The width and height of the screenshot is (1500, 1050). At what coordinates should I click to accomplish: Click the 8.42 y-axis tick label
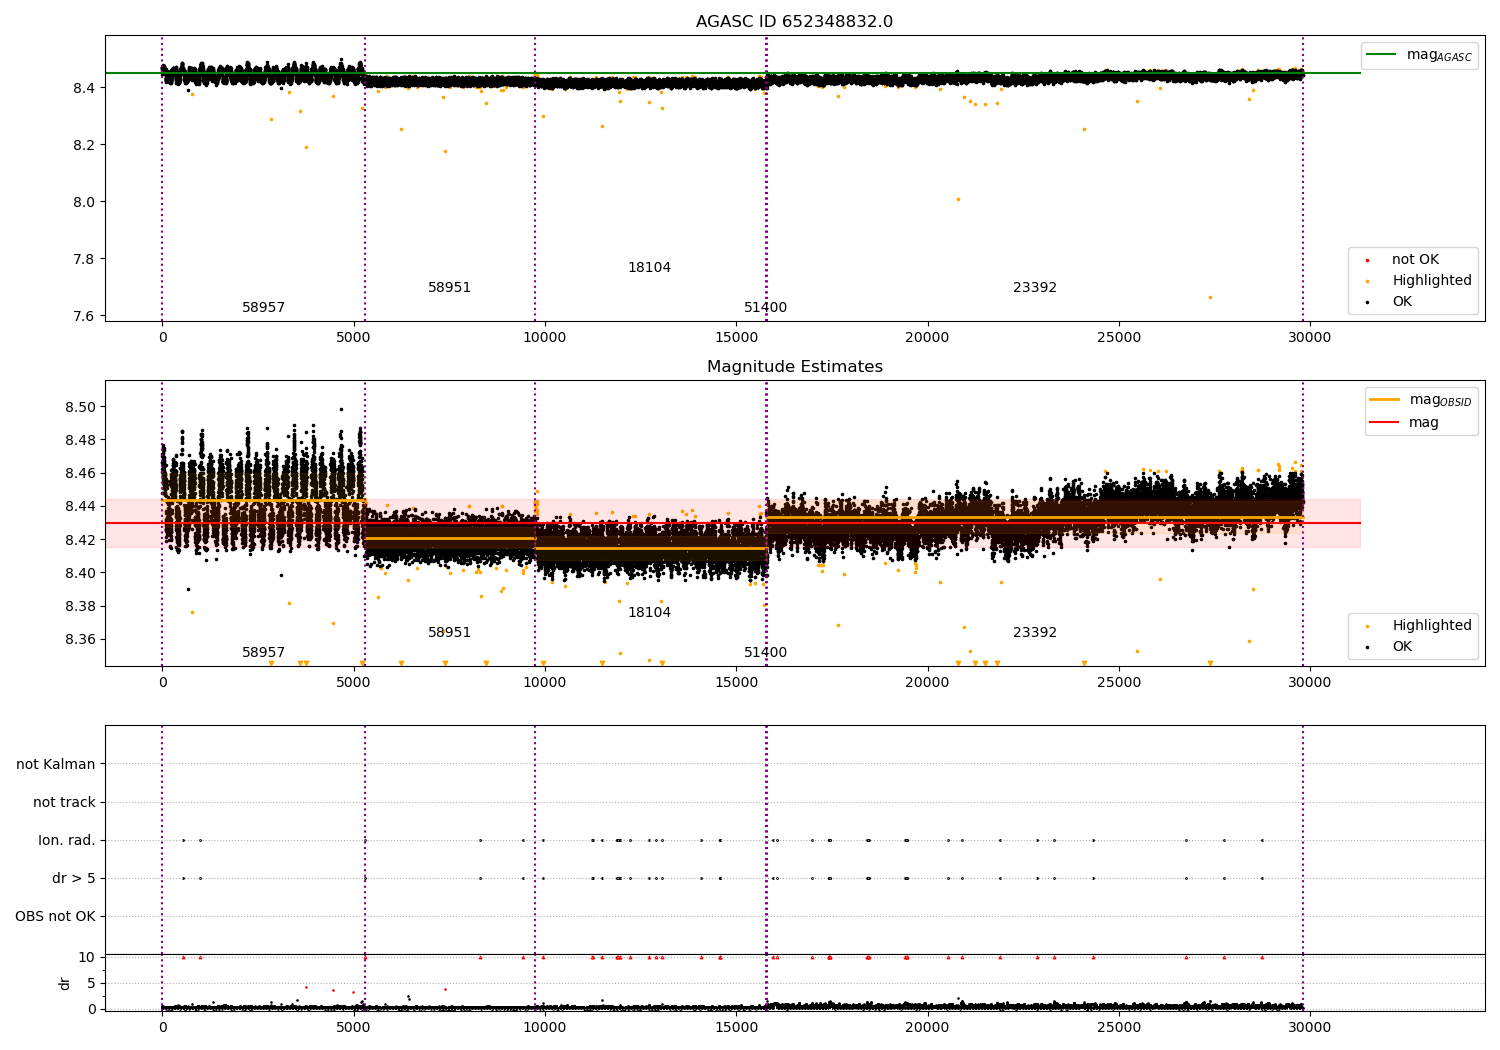pyautogui.click(x=81, y=540)
